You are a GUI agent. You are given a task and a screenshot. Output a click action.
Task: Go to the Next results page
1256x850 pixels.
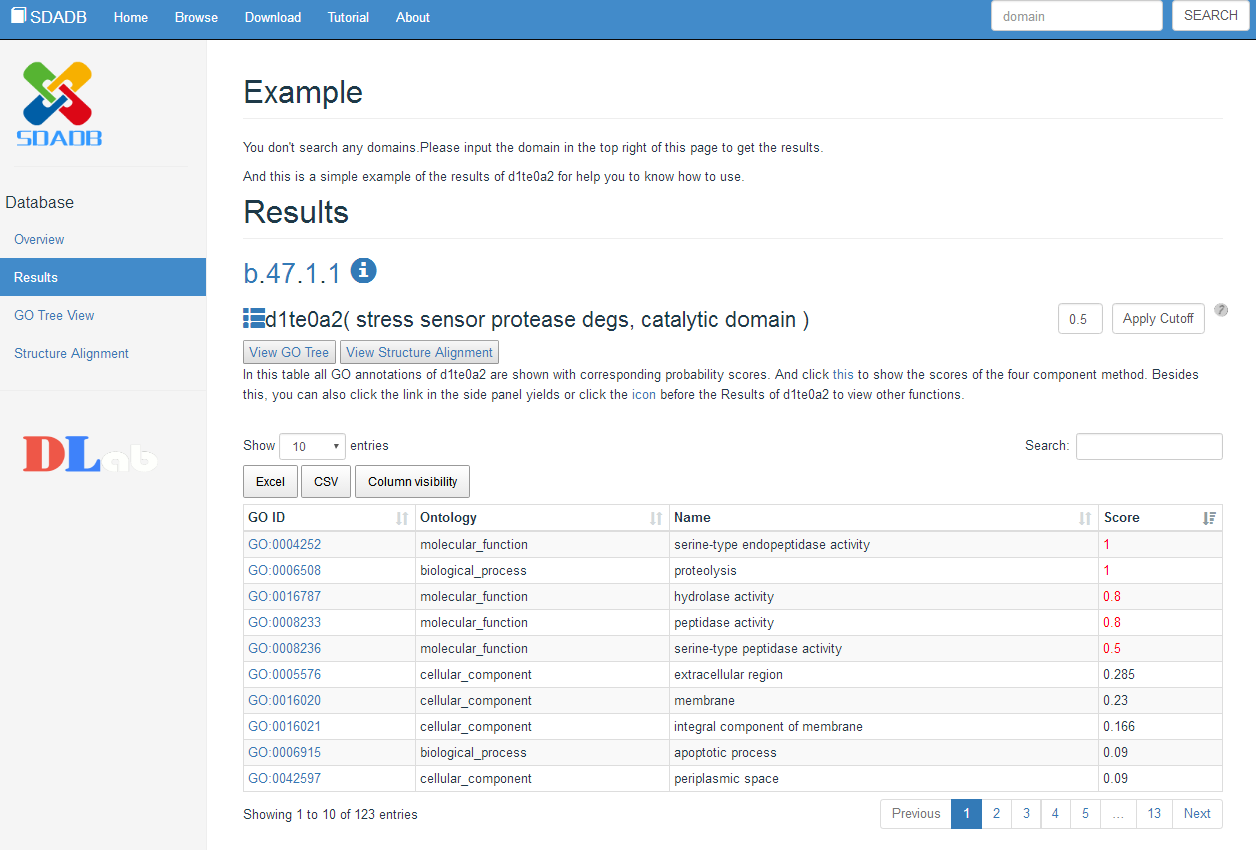(1197, 814)
